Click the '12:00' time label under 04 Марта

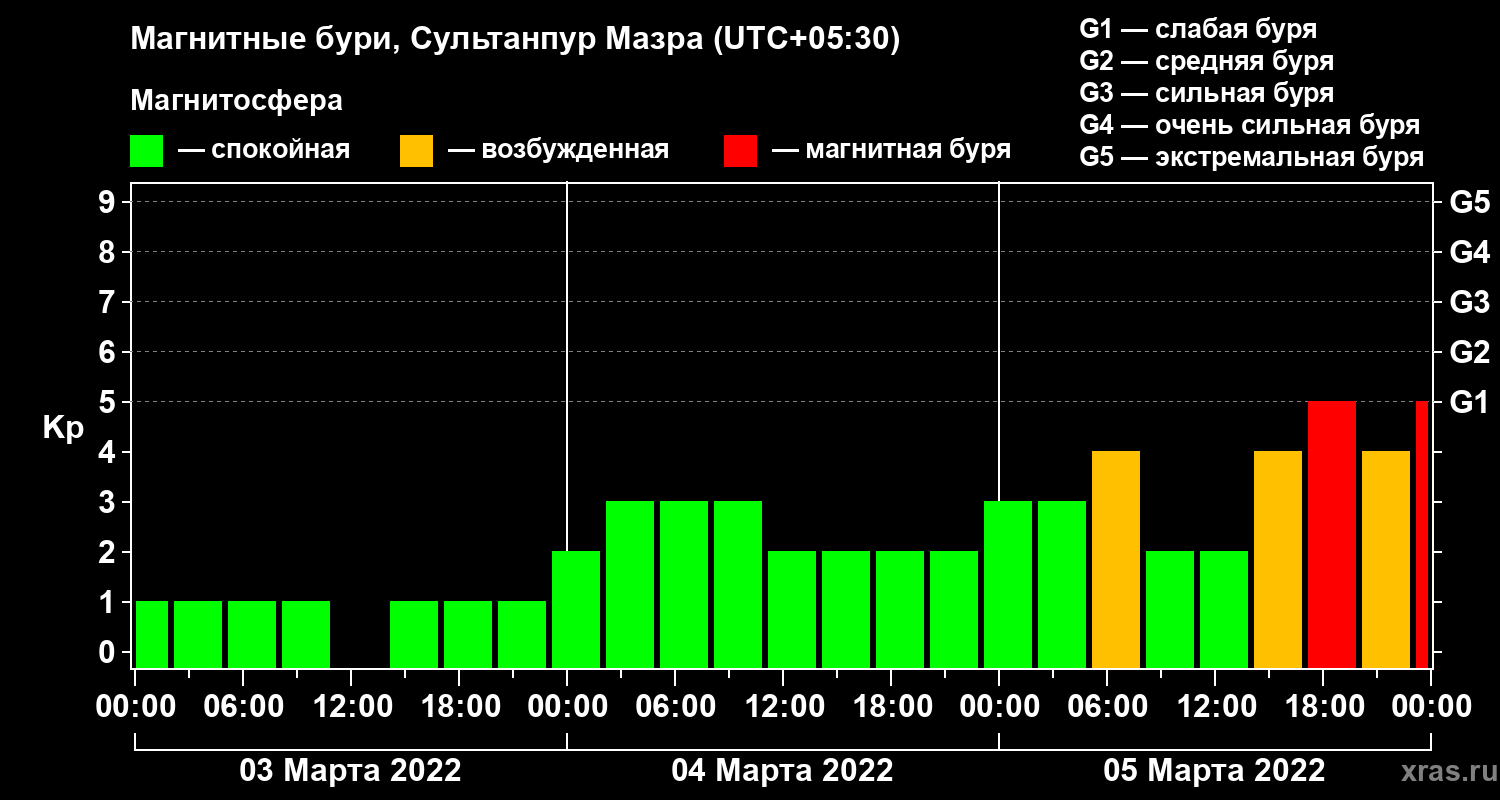pyautogui.click(x=784, y=707)
